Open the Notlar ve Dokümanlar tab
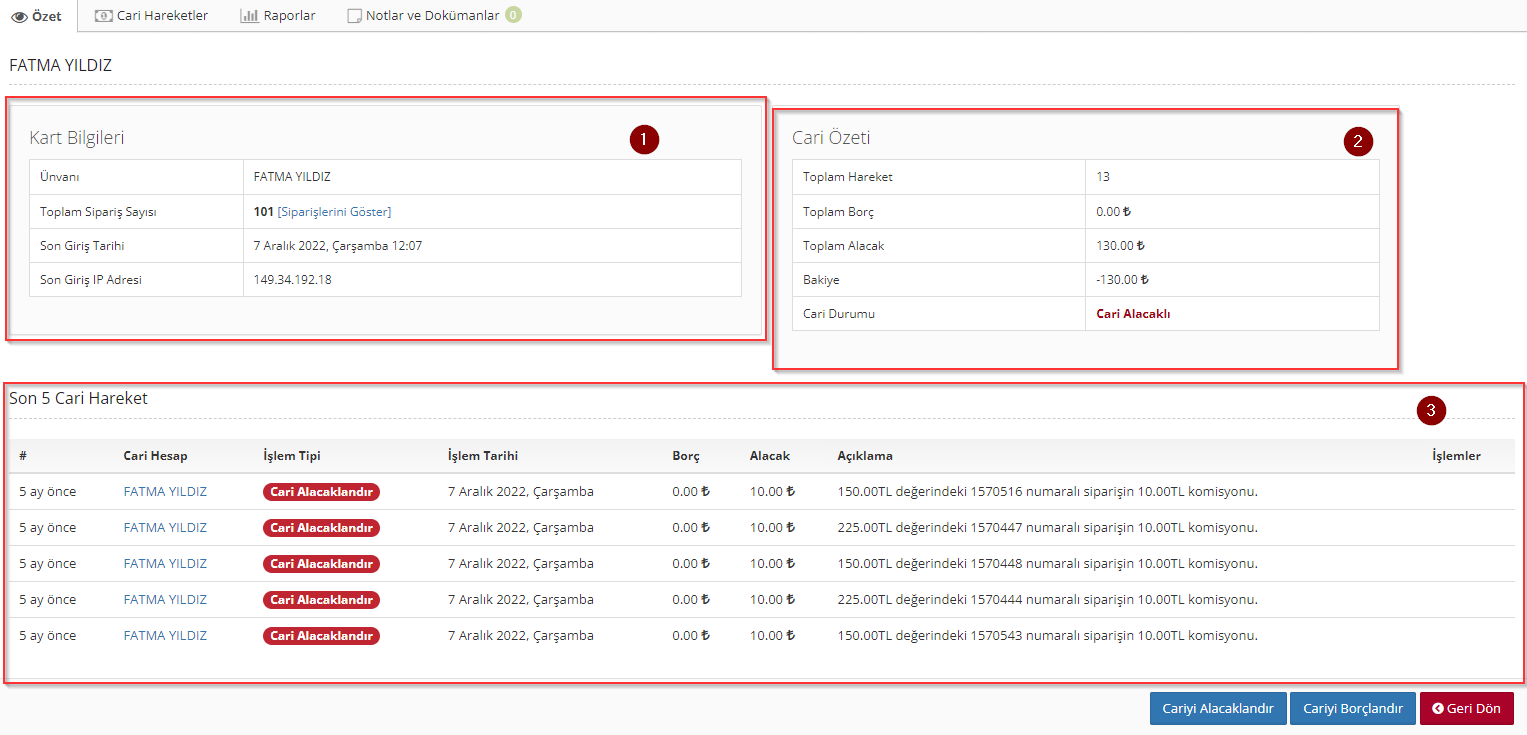This screenshot has width=1527, height=735. (x=432, y=16)
